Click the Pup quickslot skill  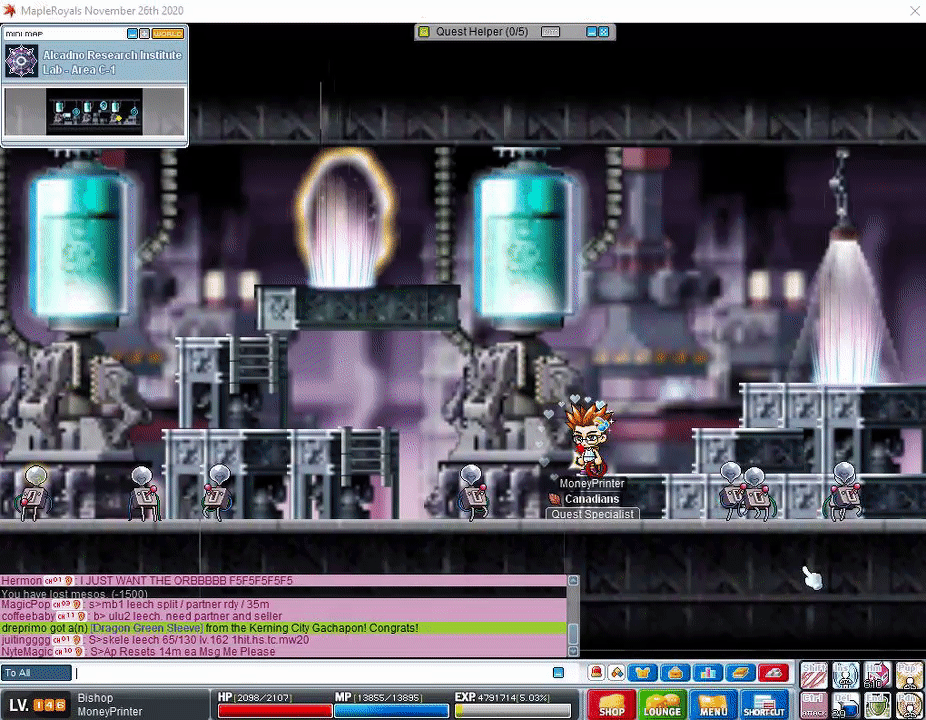(909, 675)
